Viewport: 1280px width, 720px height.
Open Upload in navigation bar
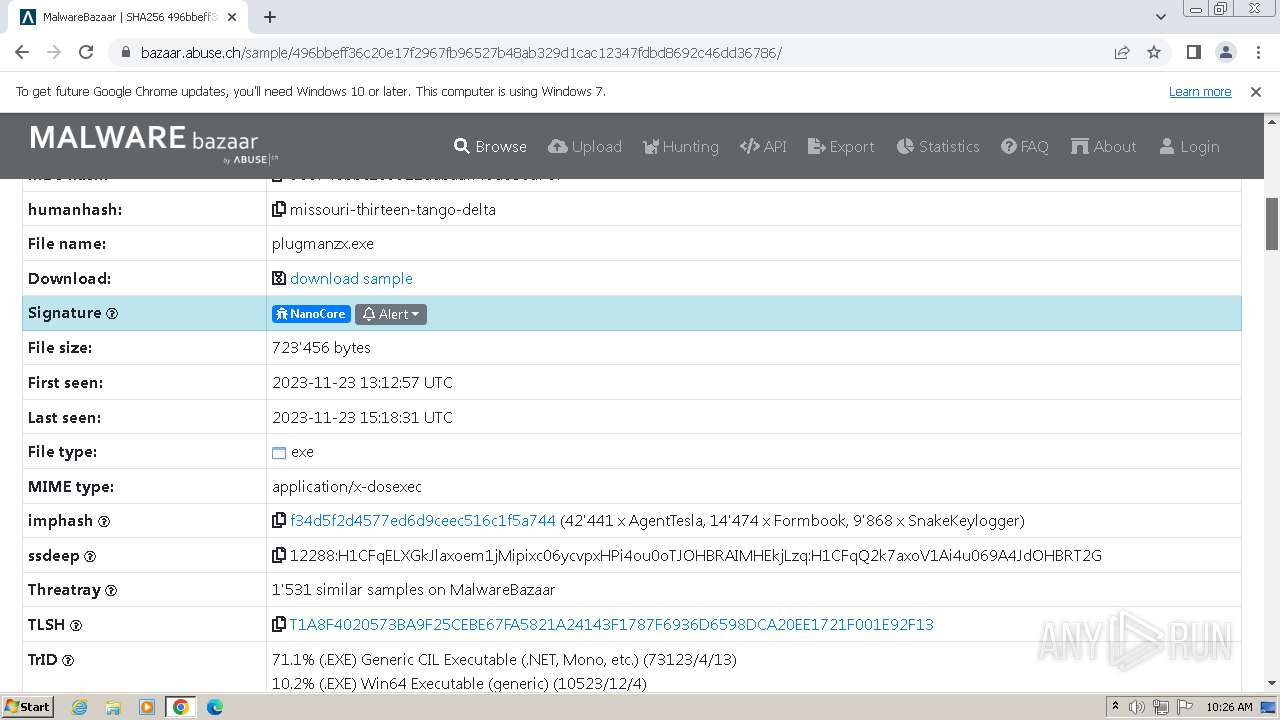point(585,146)
